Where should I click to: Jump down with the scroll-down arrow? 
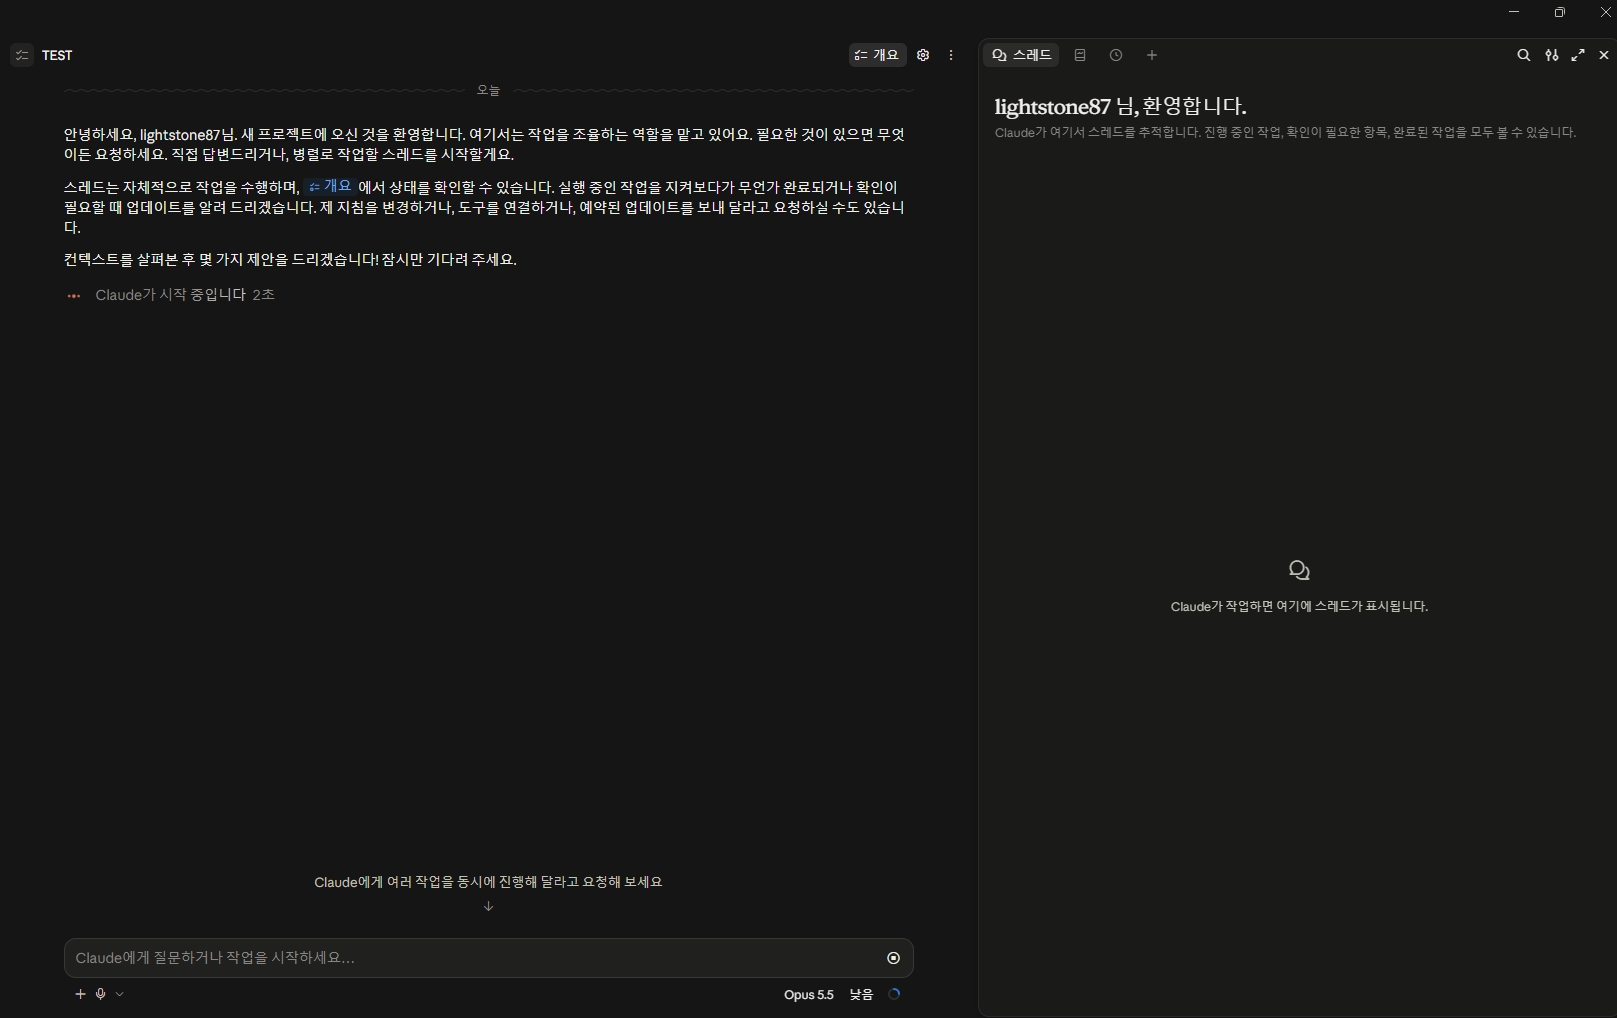tap(488, 906)
